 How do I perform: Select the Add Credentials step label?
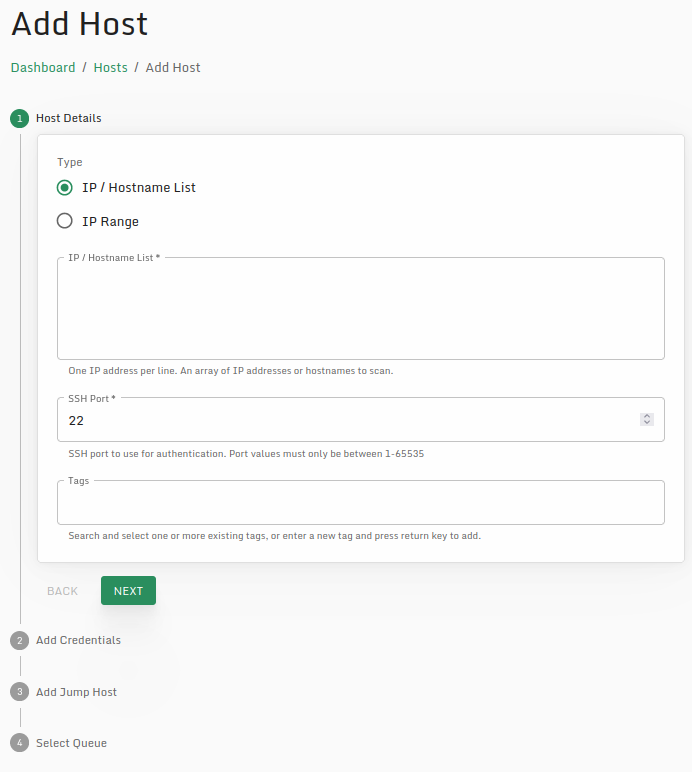tap(78, 640)
